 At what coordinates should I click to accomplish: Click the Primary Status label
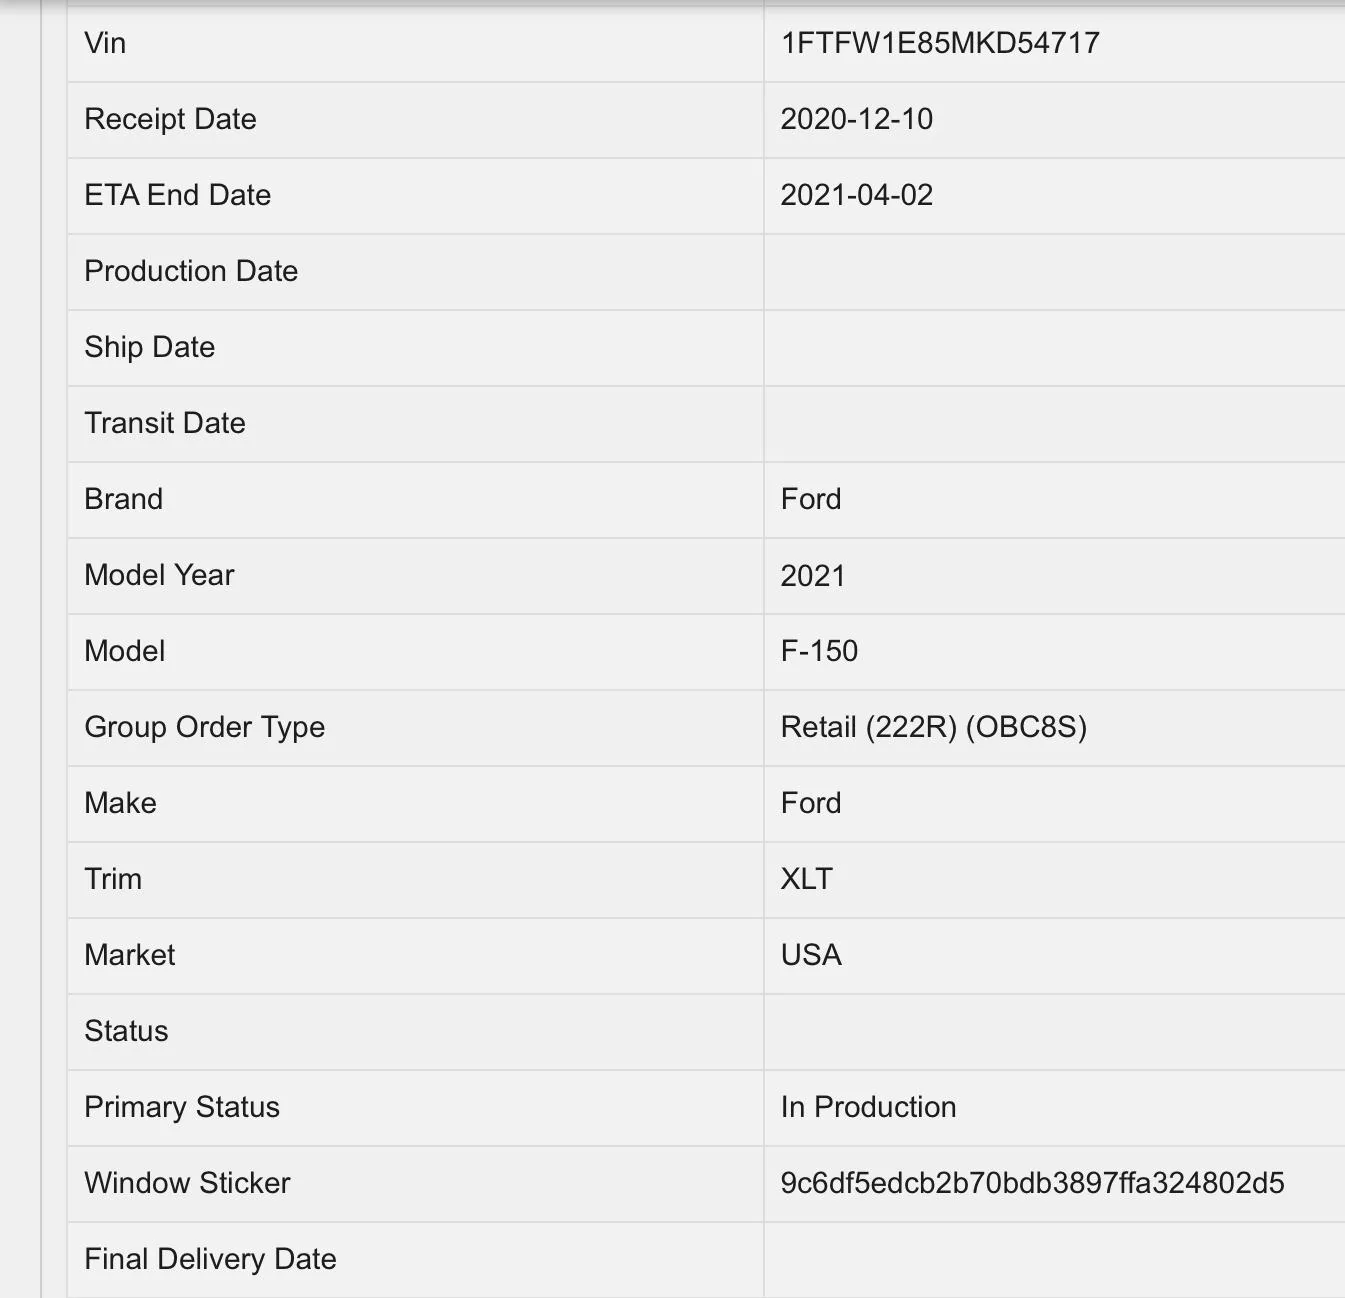182,1107
